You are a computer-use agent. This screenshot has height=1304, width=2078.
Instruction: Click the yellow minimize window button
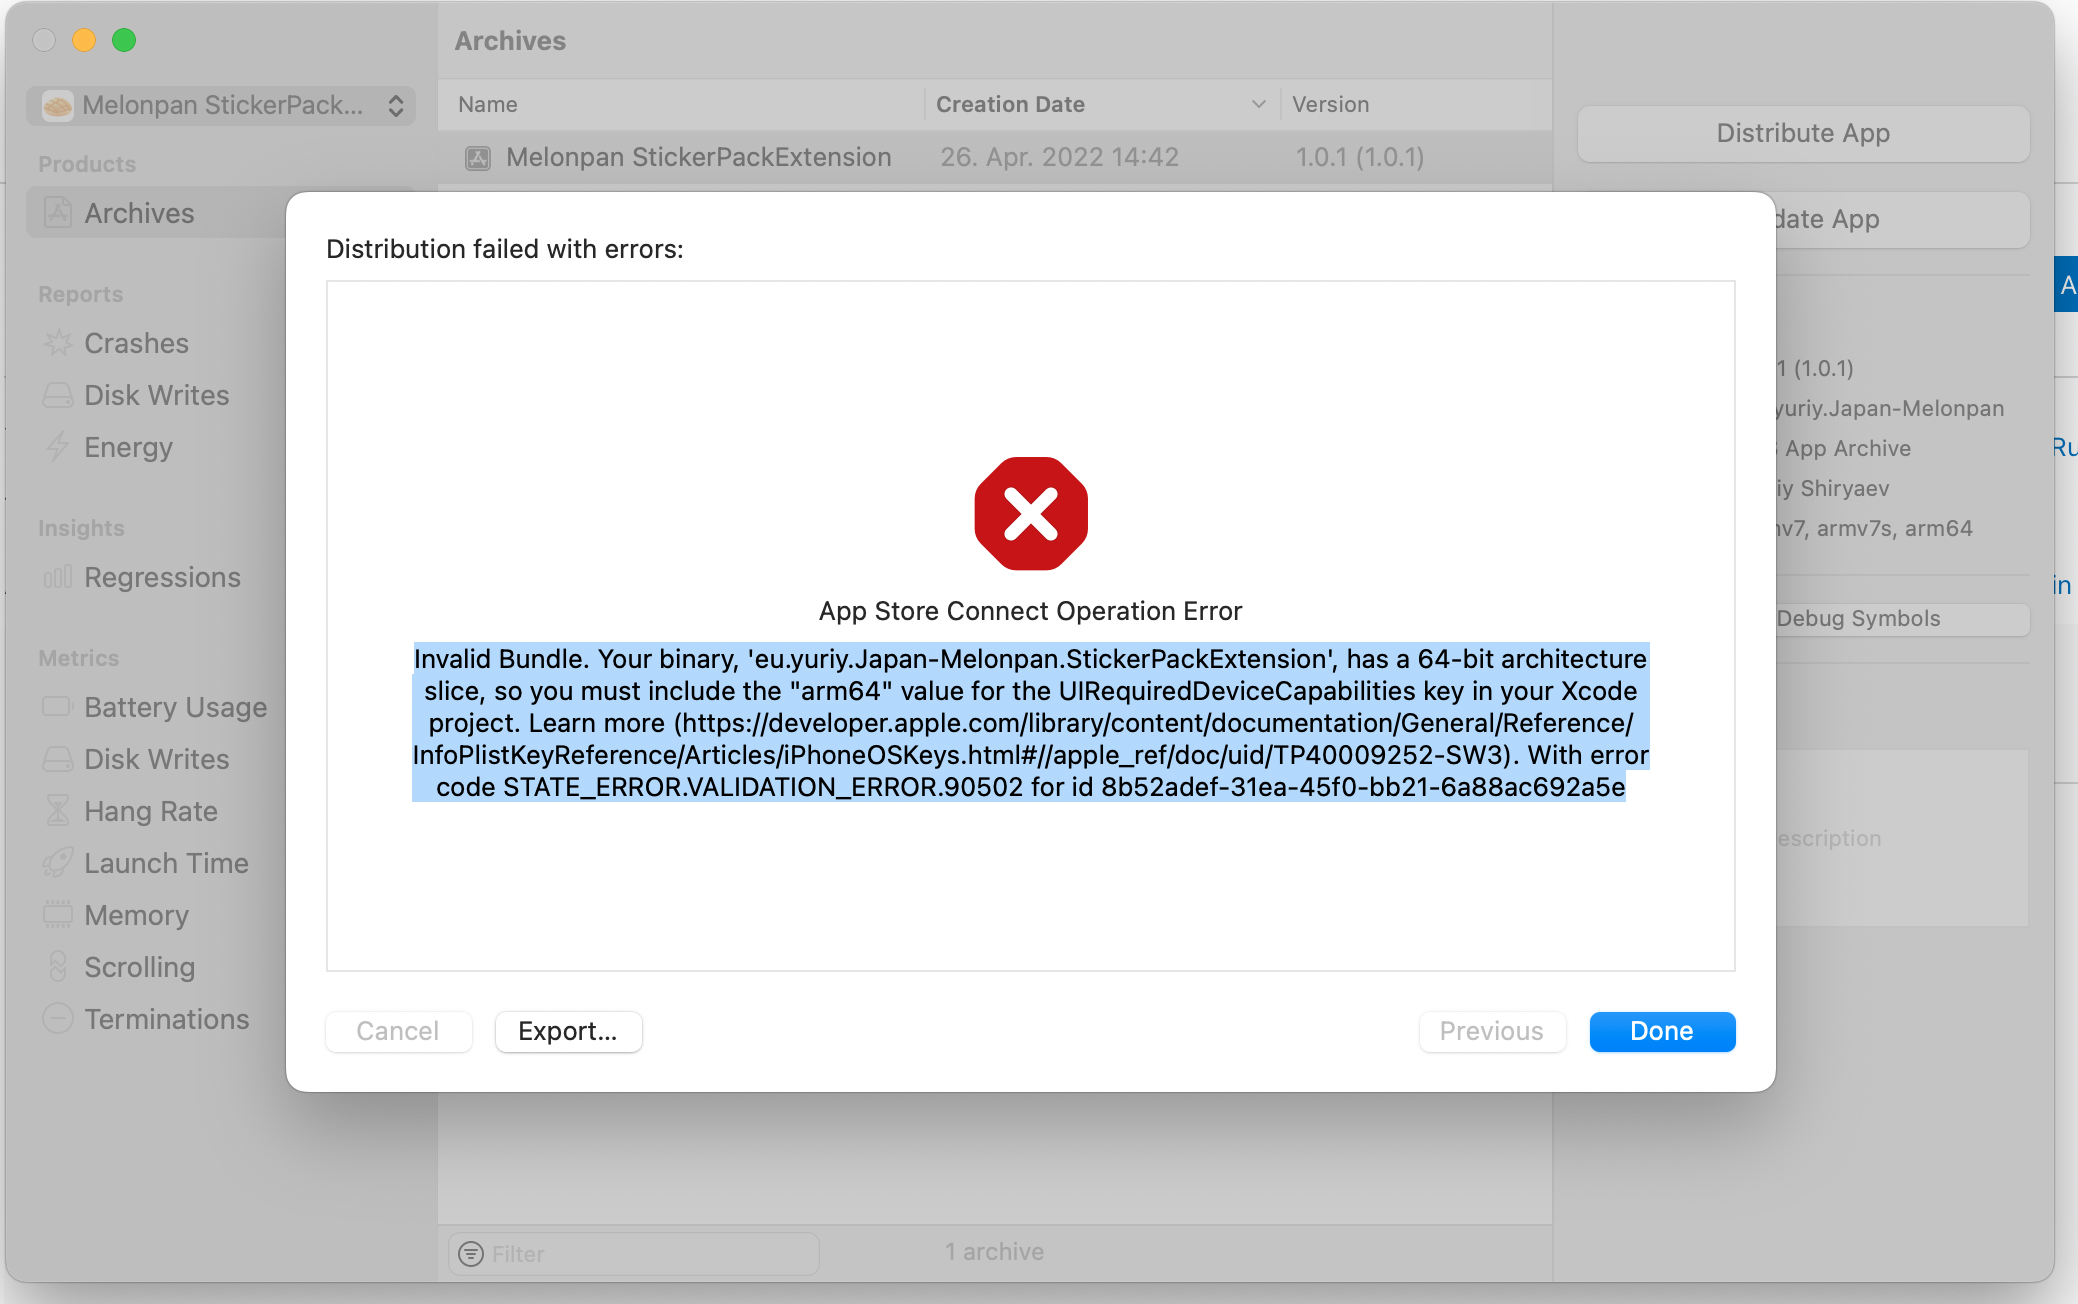tap(84, 40)
